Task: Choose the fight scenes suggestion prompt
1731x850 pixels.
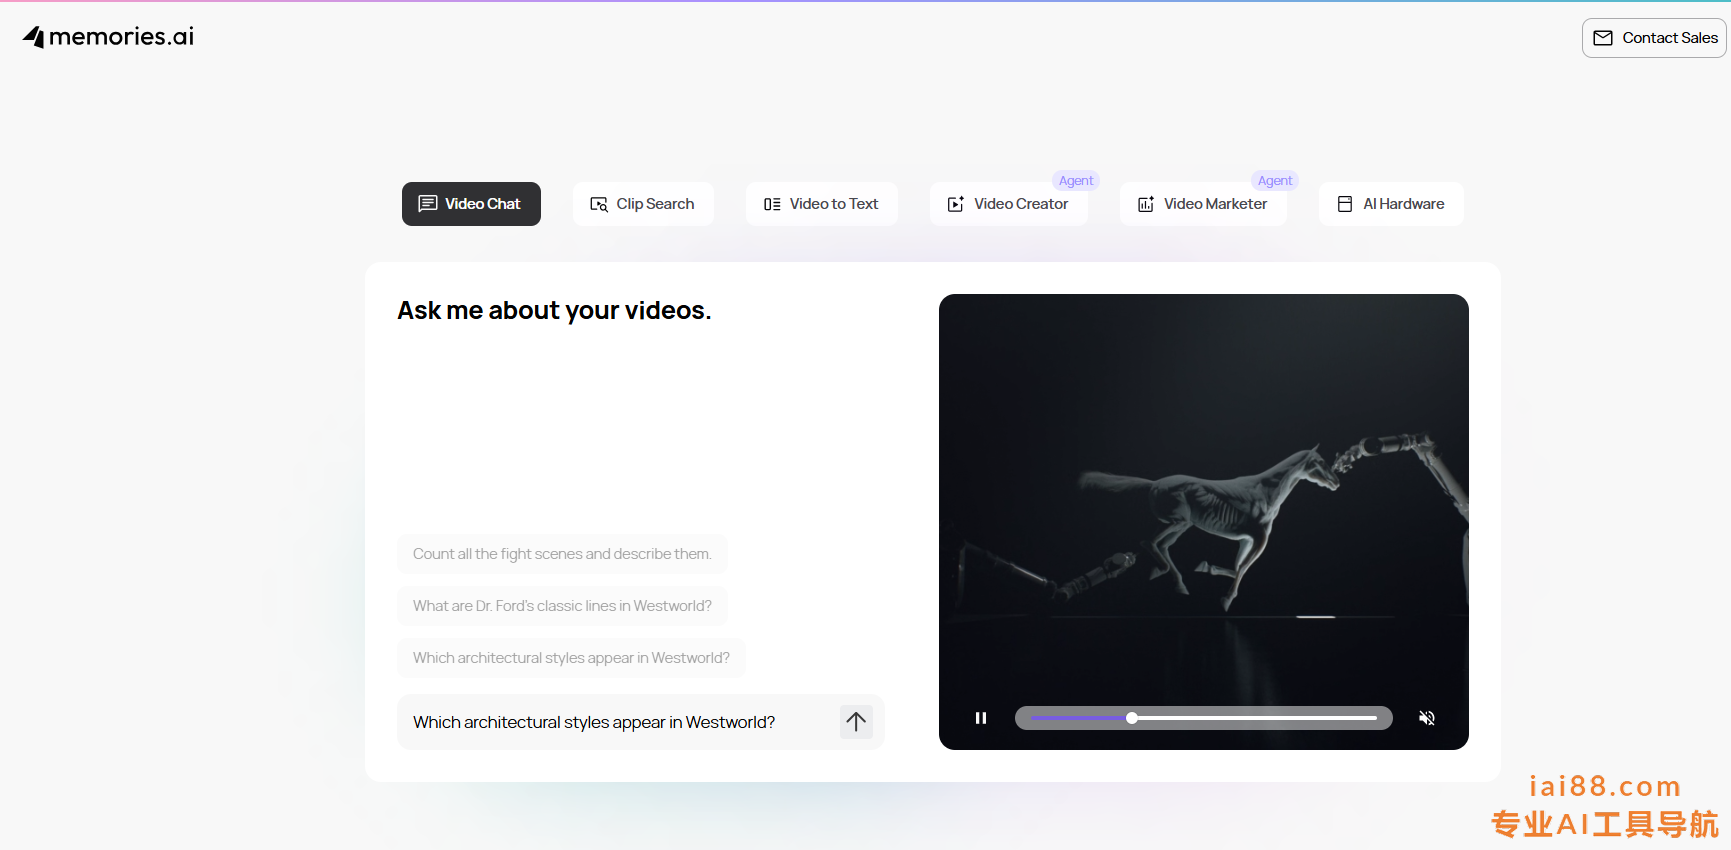Action: (x=562, y=554)
